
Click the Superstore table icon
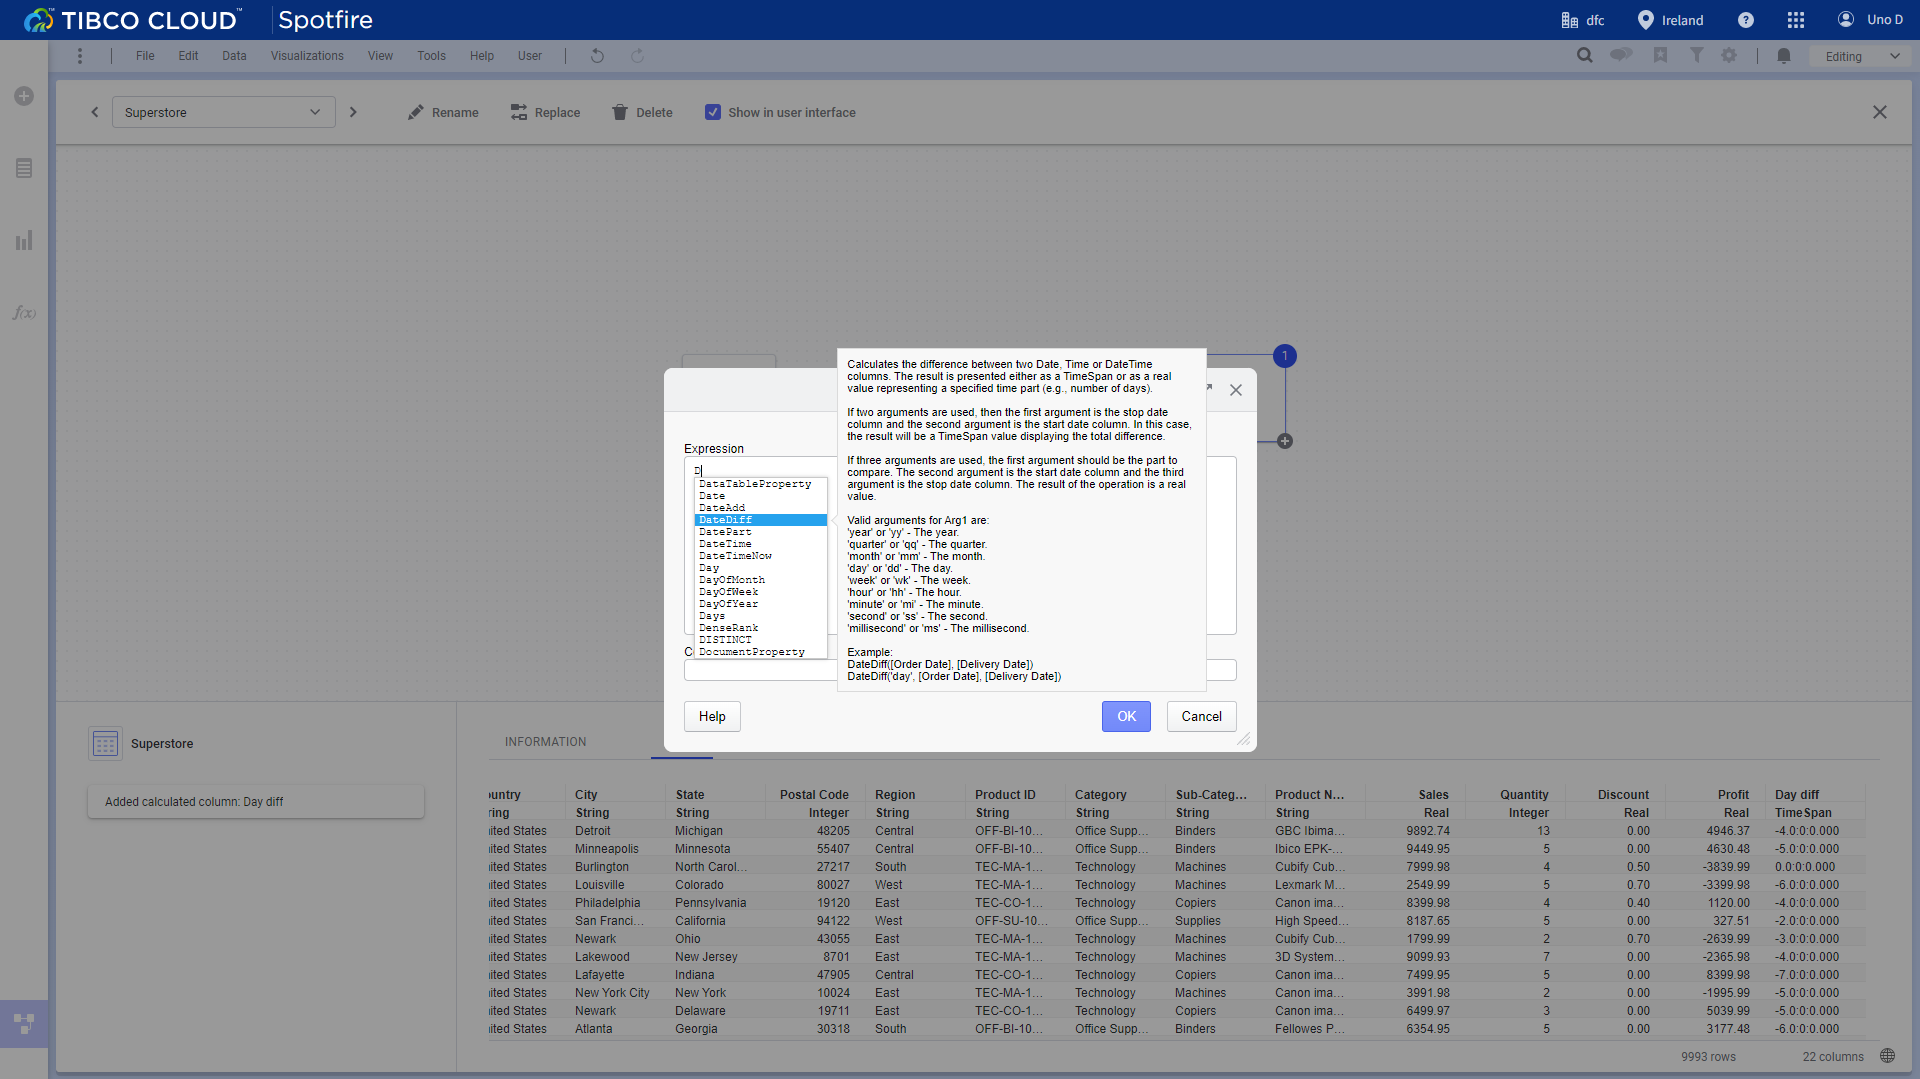[x=105, y=743]
